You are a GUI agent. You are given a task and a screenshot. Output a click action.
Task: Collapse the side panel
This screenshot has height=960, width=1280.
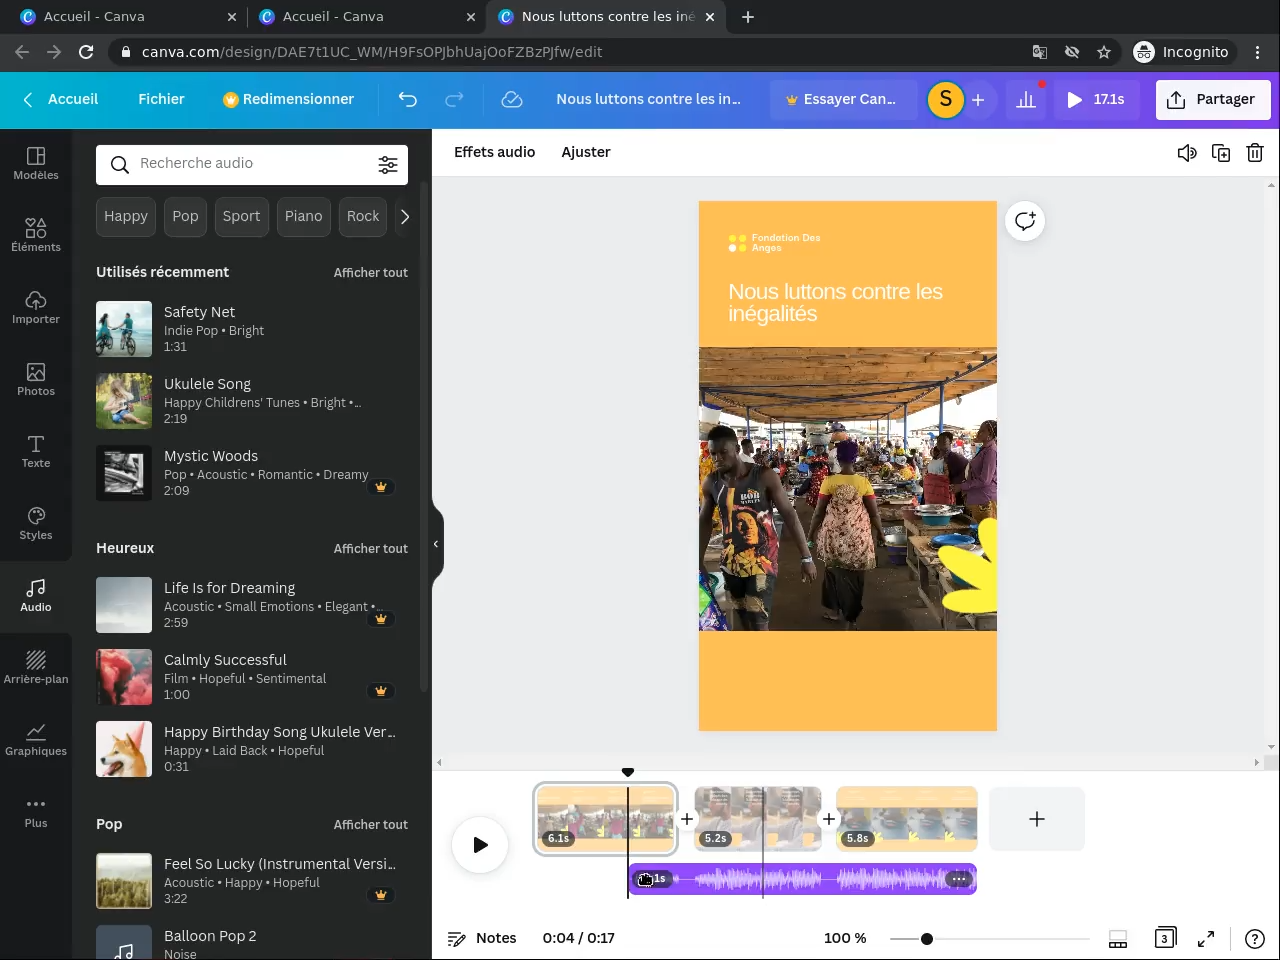click(x=437, y=544)
